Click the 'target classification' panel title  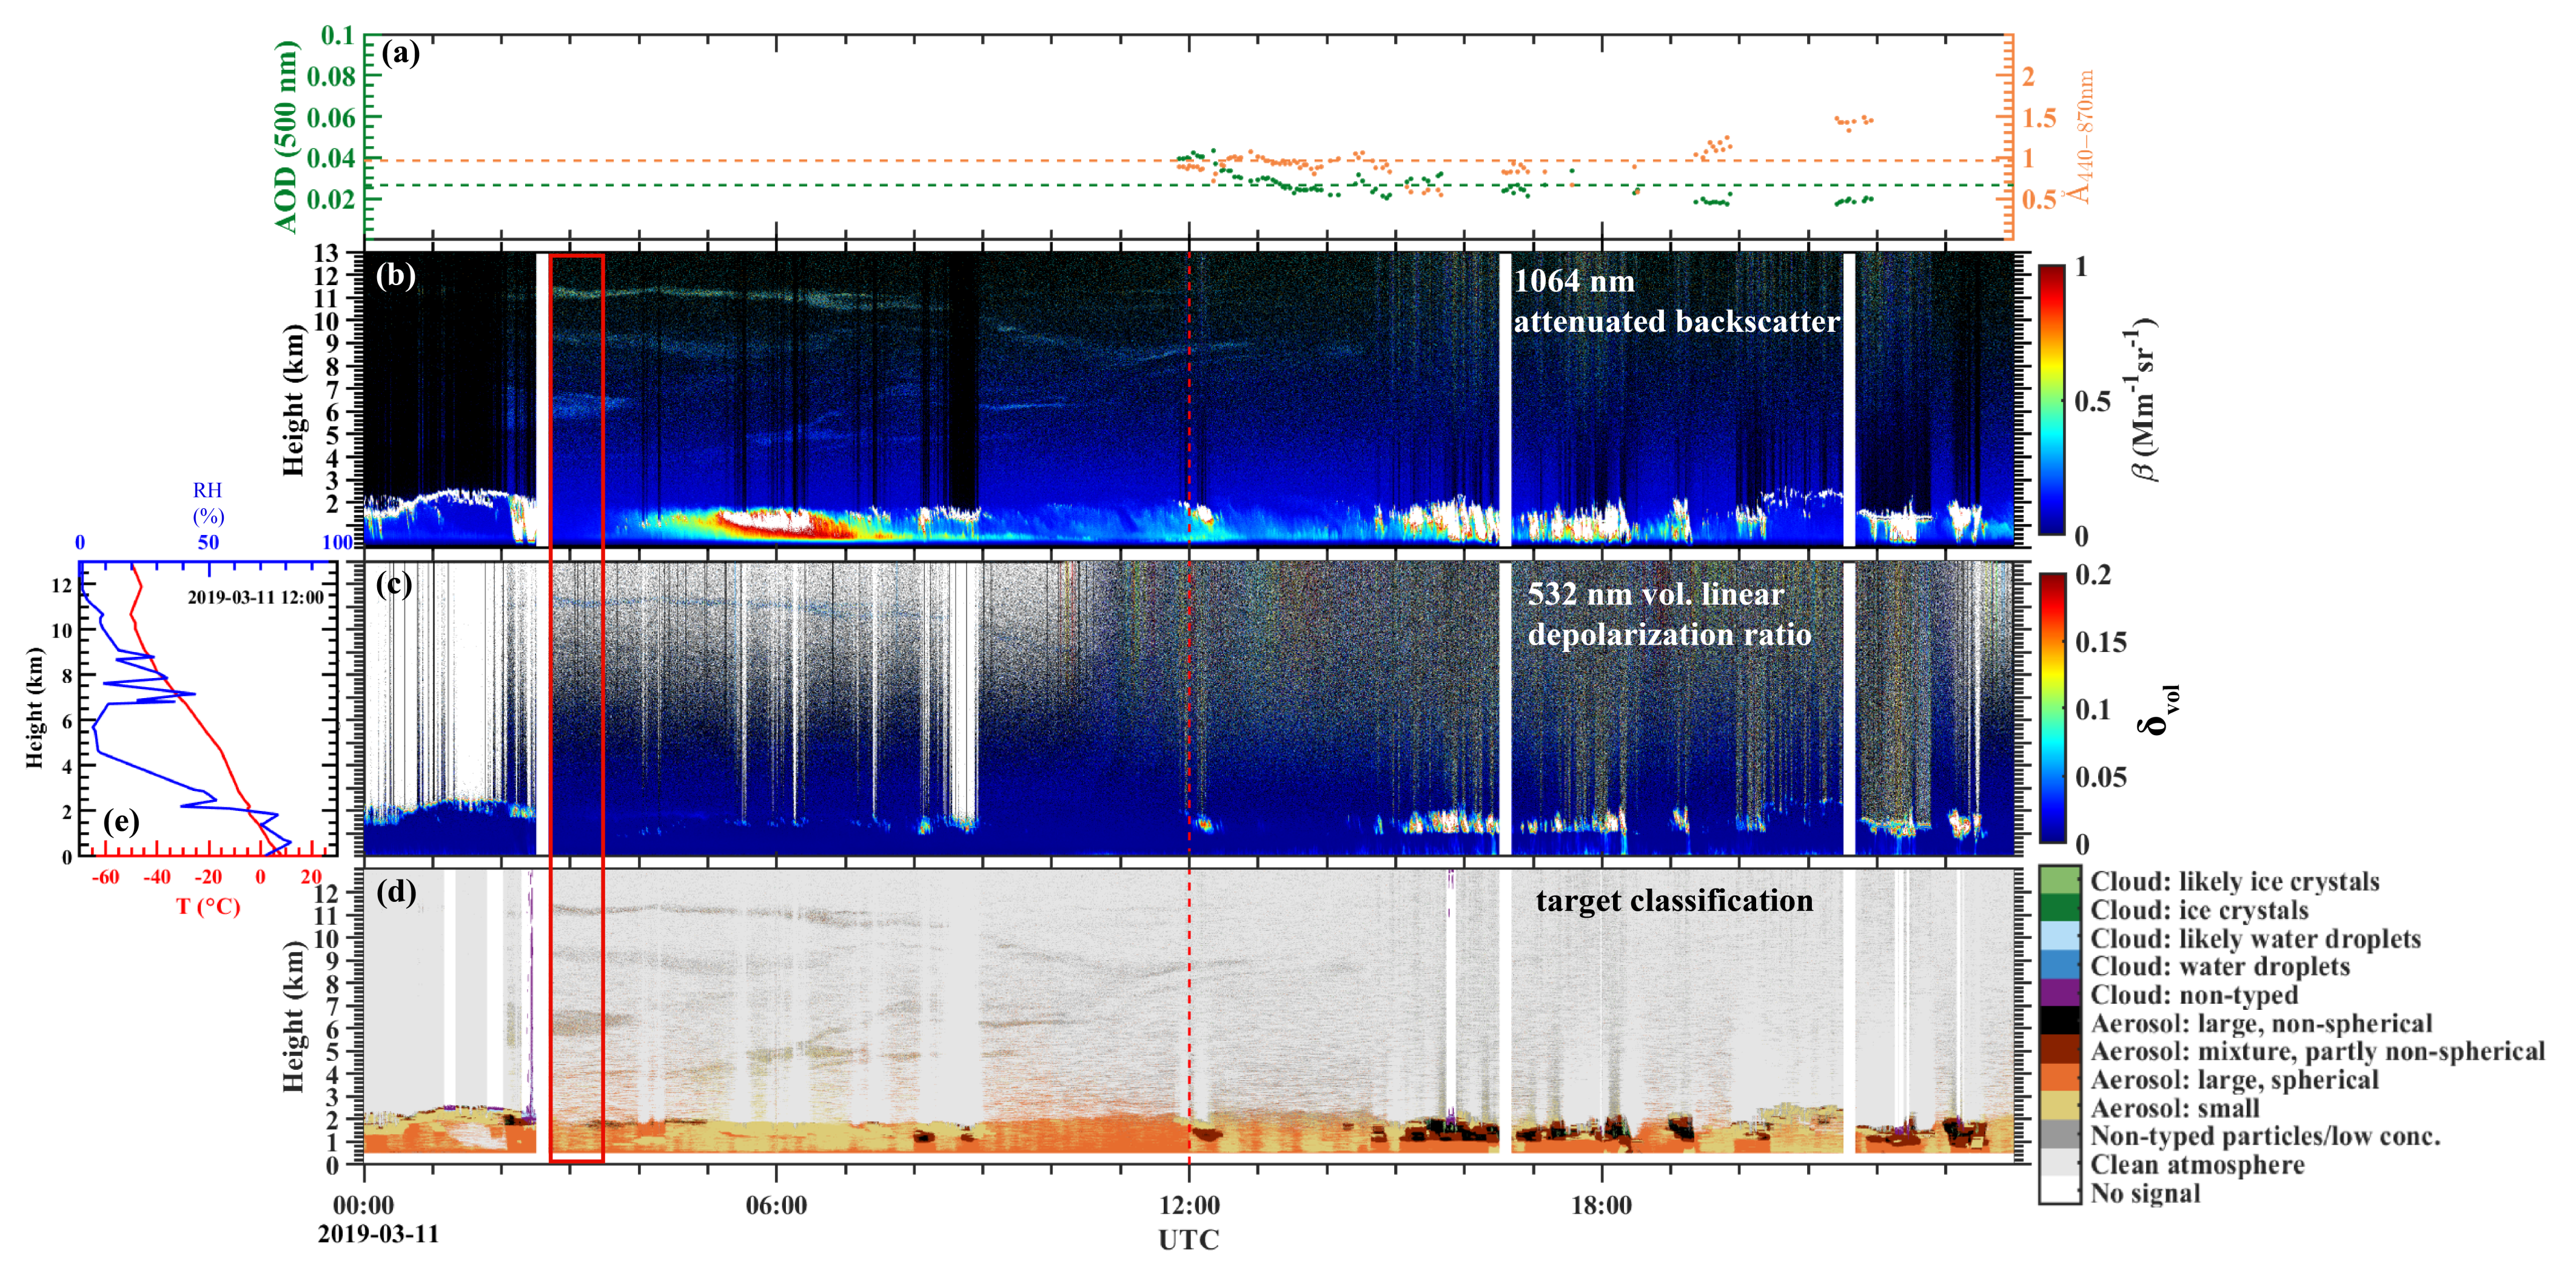(1674, 901)
